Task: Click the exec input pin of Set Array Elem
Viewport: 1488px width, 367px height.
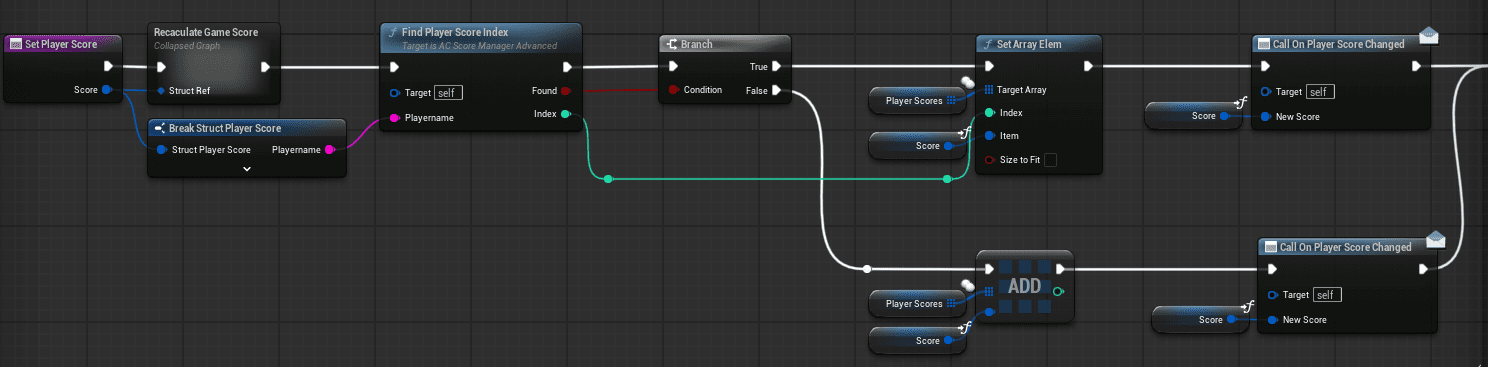Action: [989, 67]
